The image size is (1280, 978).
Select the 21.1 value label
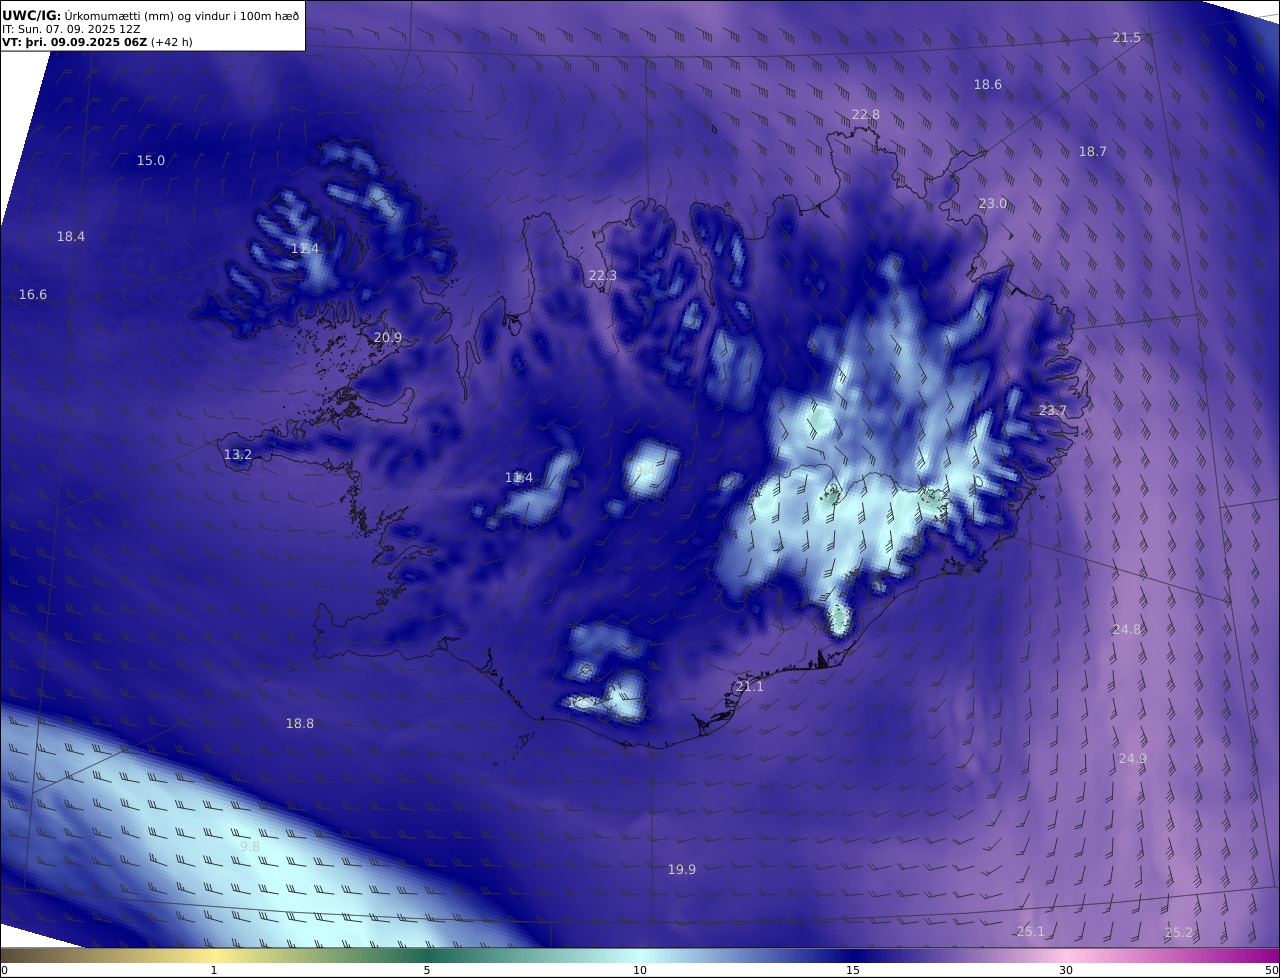749,687
